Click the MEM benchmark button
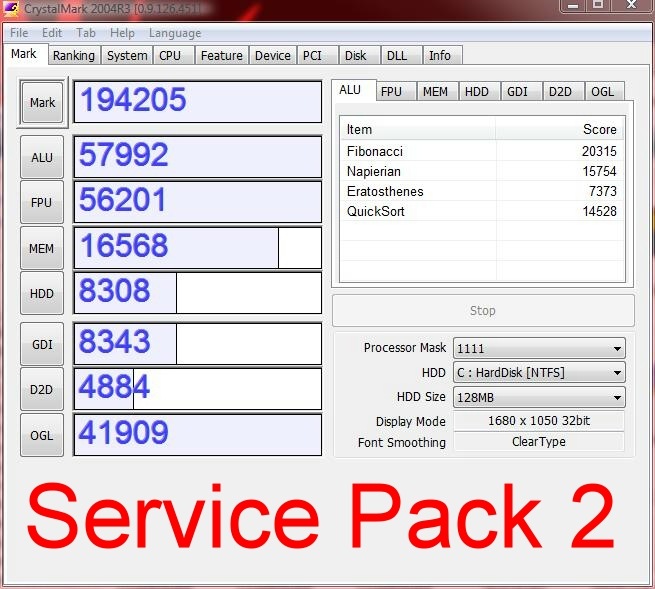The height and width of the screenshot is (589, 655). tap(42, 248)
